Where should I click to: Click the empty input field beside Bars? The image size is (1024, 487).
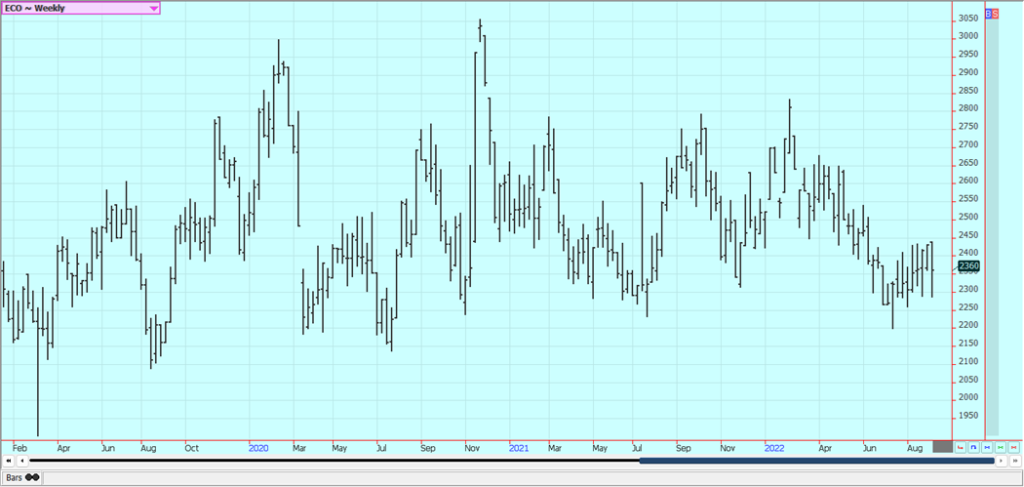pos(532,477)
